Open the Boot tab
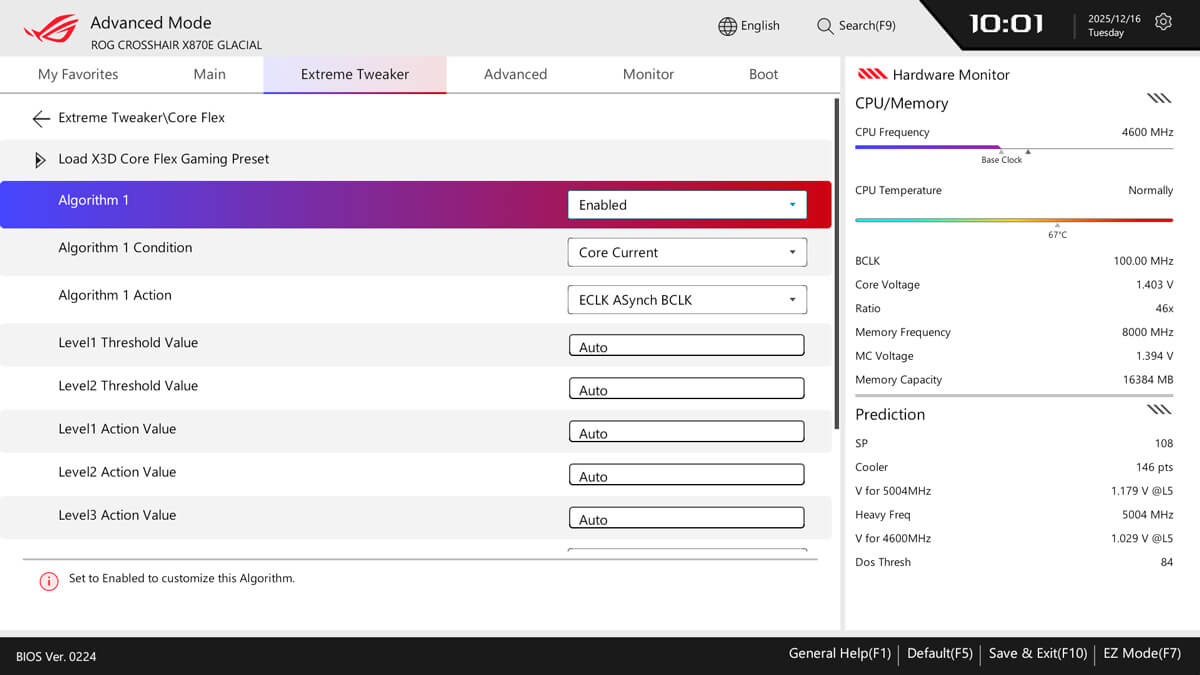Image resolution: width=1200 pixels, height=675 pixels. pos(763,74)
